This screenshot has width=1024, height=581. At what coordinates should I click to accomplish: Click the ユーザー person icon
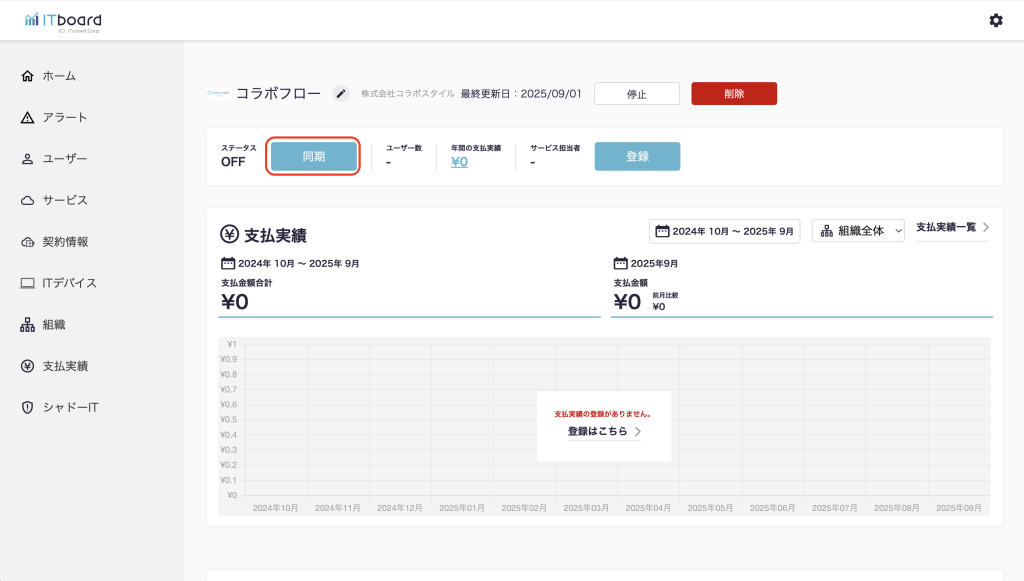pyautogui.click(x=28, y=159)
